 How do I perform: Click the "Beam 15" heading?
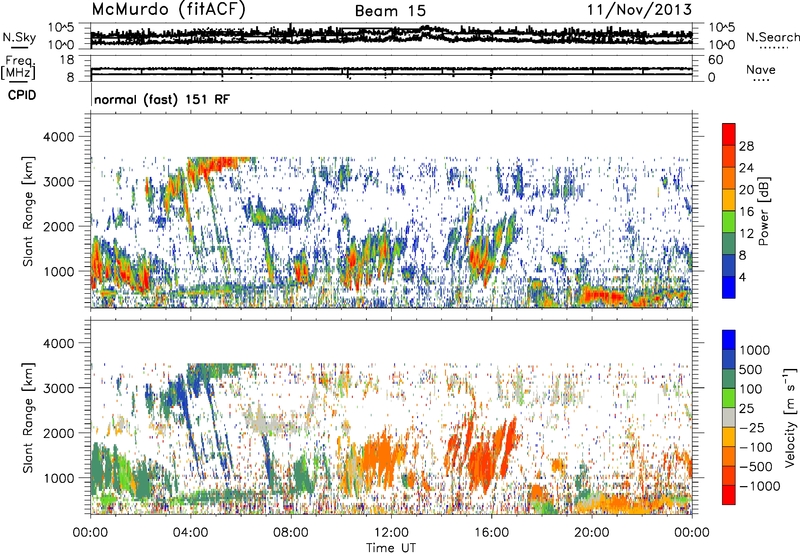[x=390, y=11]
